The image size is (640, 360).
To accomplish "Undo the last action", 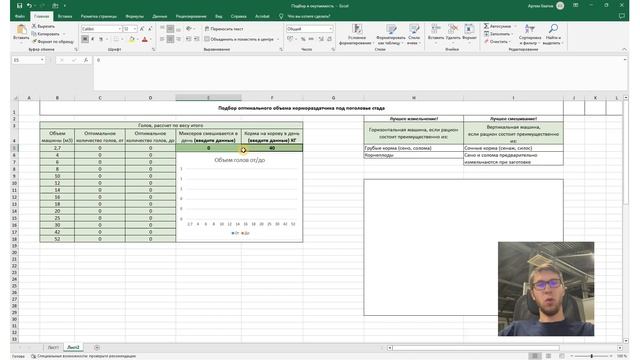I will point(29,6).
